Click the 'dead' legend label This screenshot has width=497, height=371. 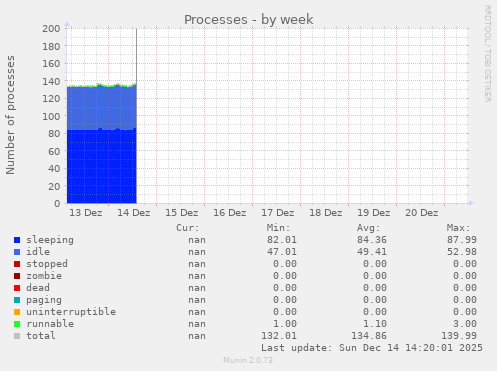[x=38, y=288]
